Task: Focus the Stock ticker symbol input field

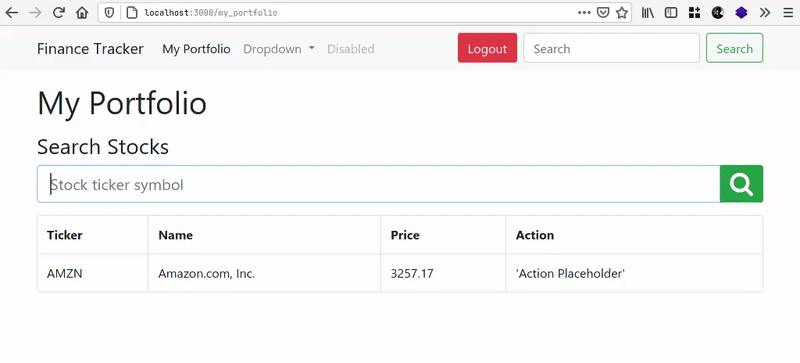Action: 378,184
